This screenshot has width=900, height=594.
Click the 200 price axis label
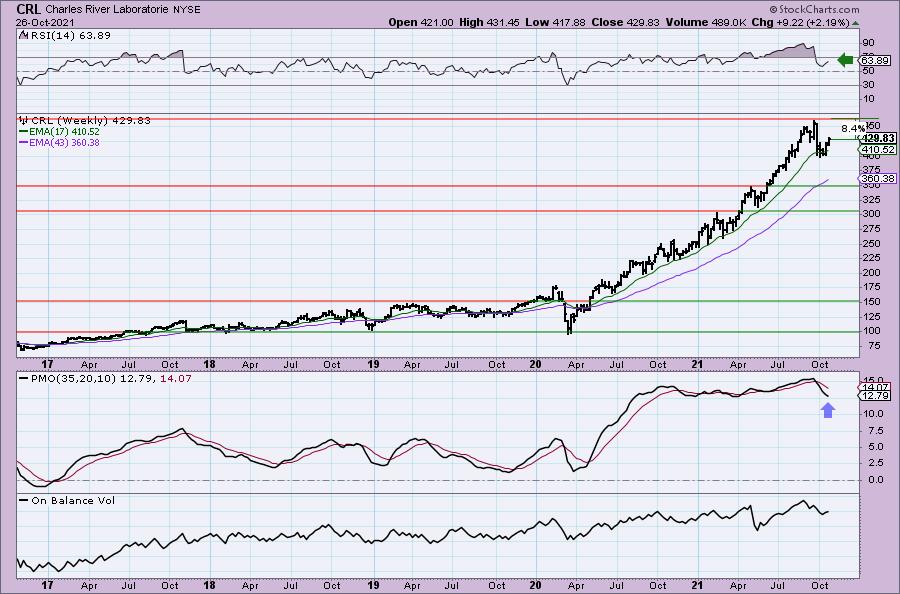click(871, 273)
